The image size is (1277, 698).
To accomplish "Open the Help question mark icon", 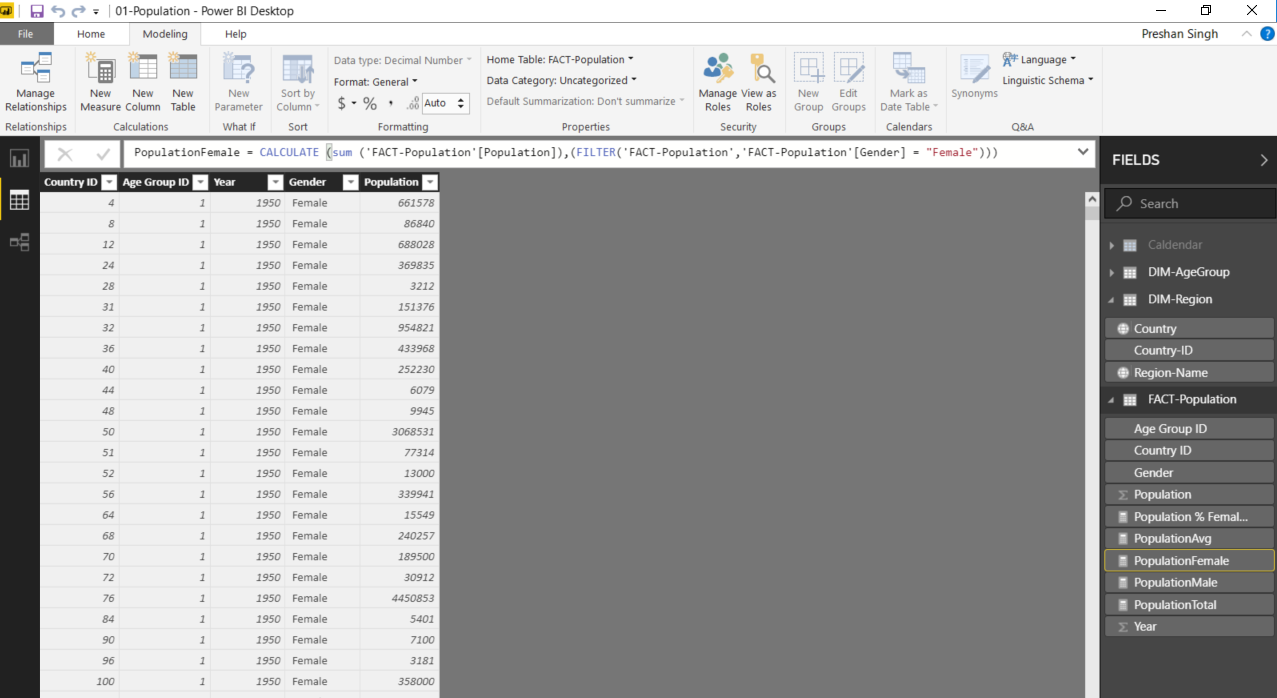I will click(1267, 34).
